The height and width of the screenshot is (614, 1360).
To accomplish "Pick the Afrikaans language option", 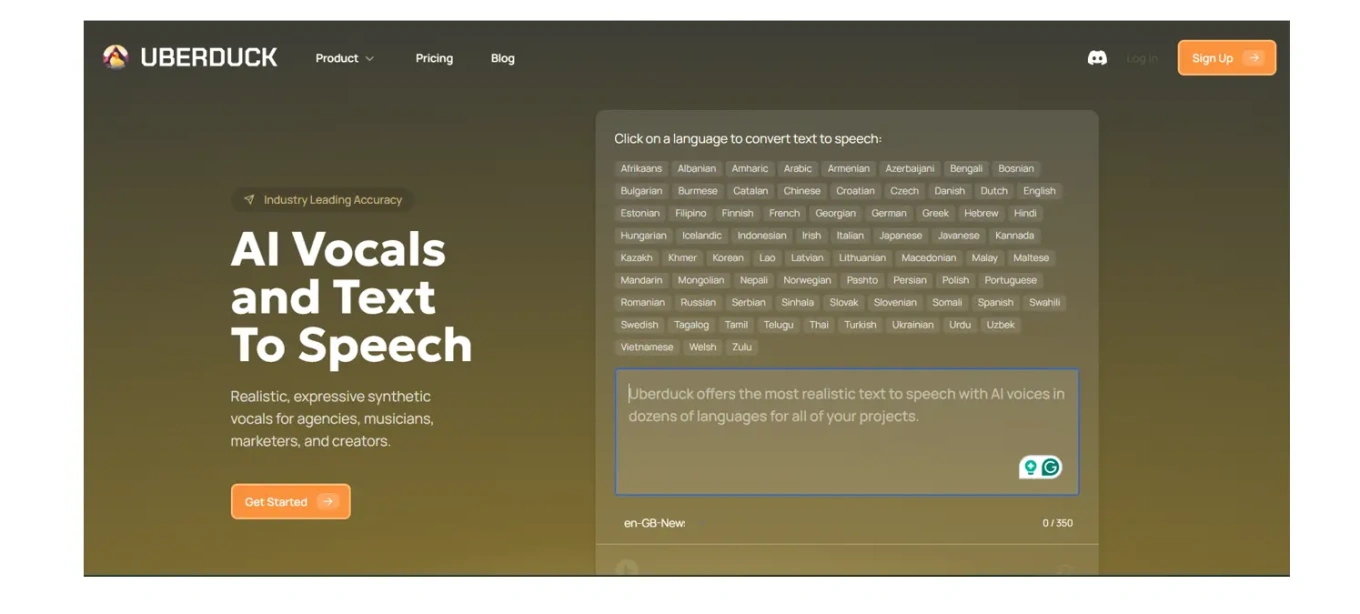I will pos(641,169).
